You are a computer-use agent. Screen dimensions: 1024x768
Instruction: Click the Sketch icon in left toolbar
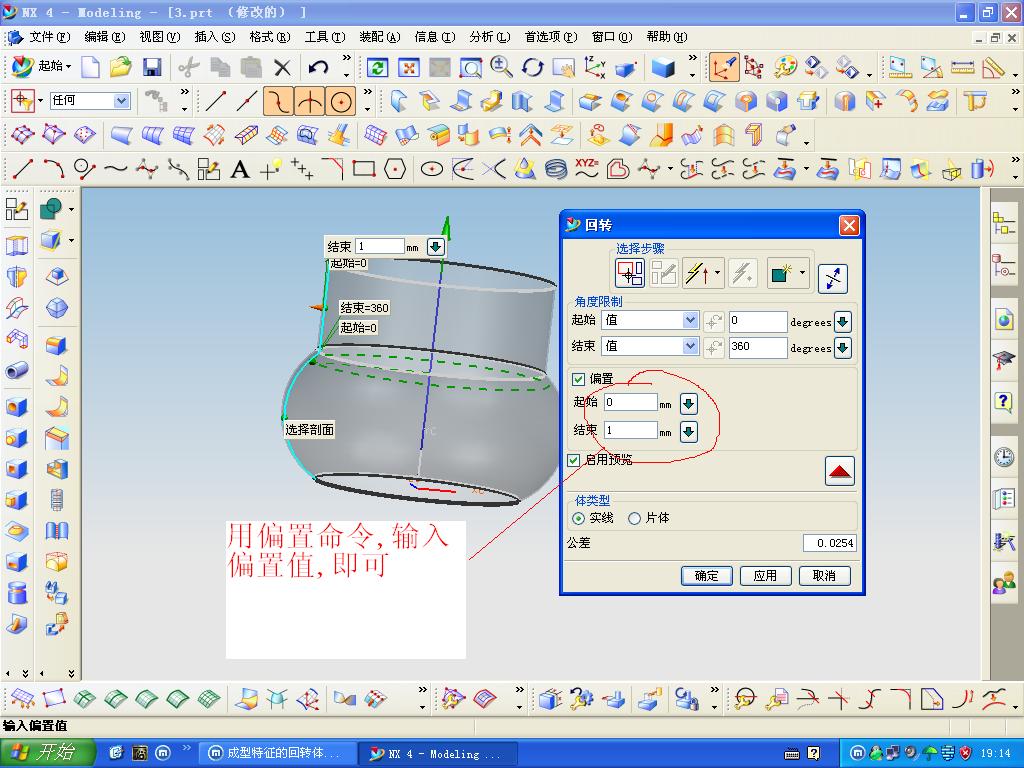tap(17, 209)
